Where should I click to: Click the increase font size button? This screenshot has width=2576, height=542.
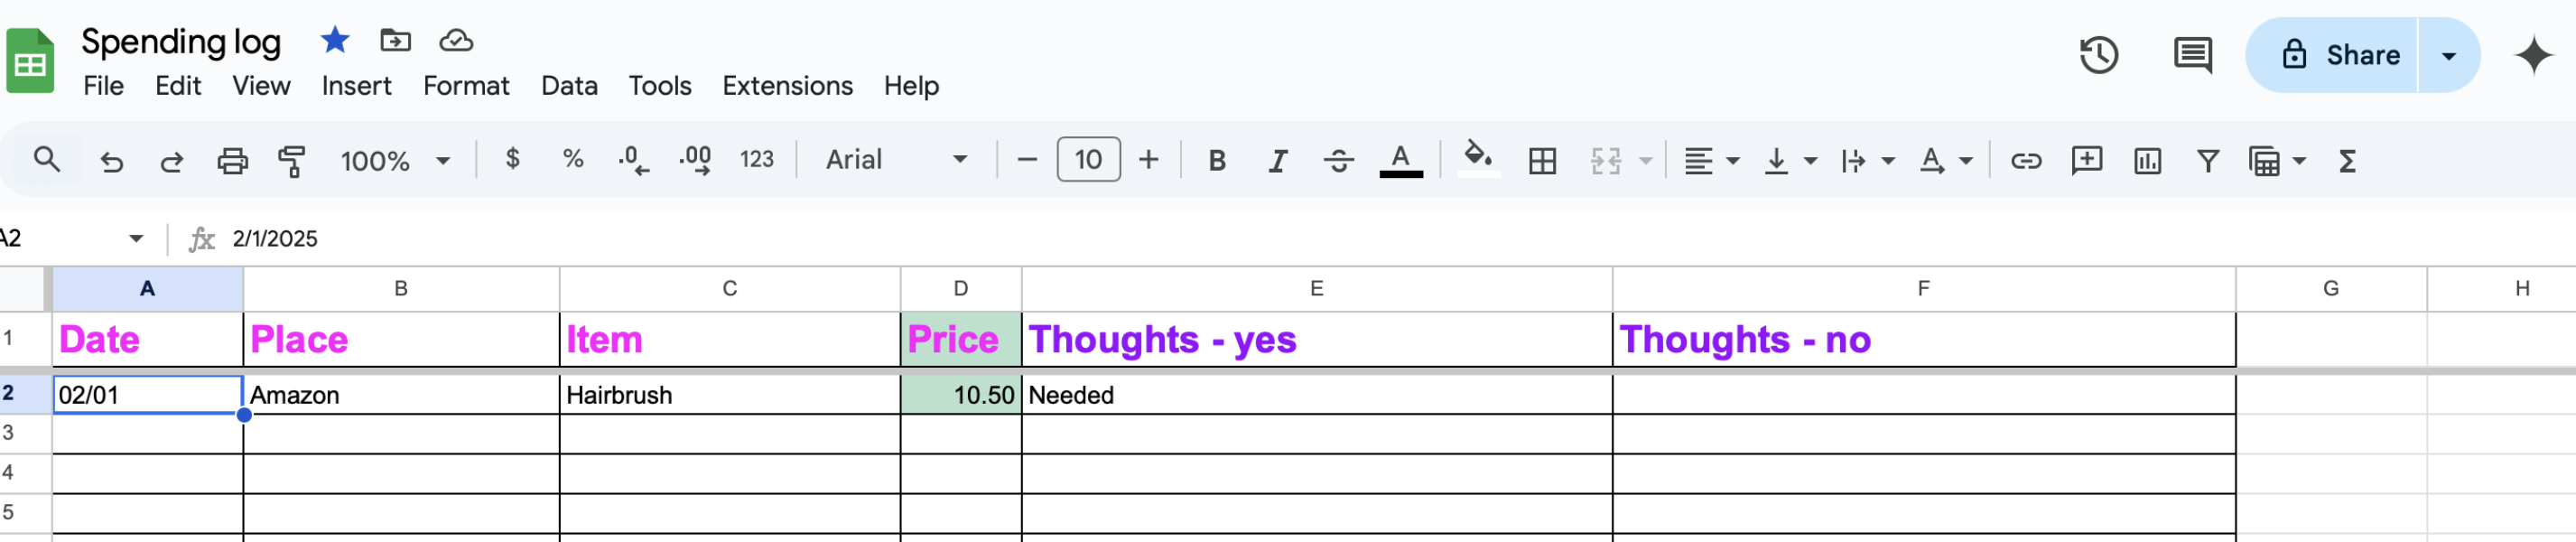point(1148,160)
